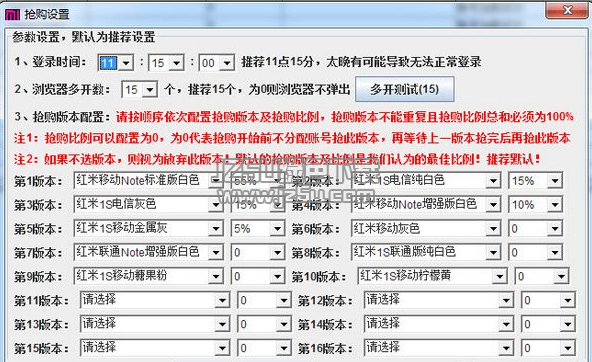Open 第7版本 ratio dropdown
The image size is (592, 362).
click(258, 252)
